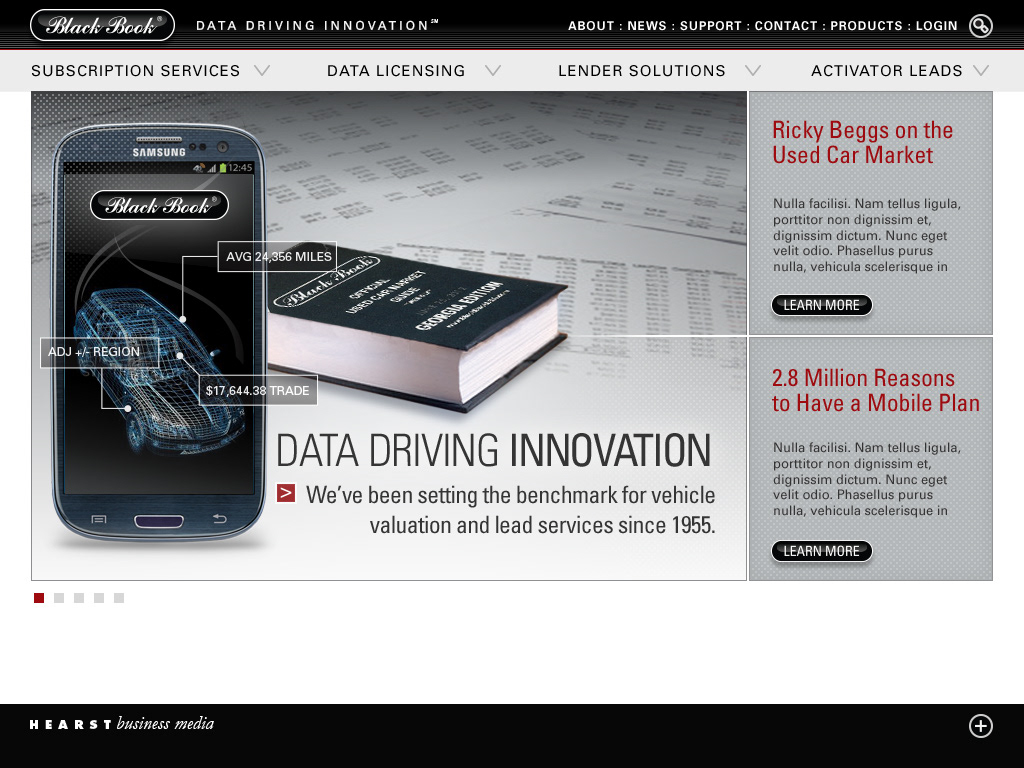This screenshot has width=1024, height=768.
Task: Open Hearst business media logo link
Action: tap(121, 724)
